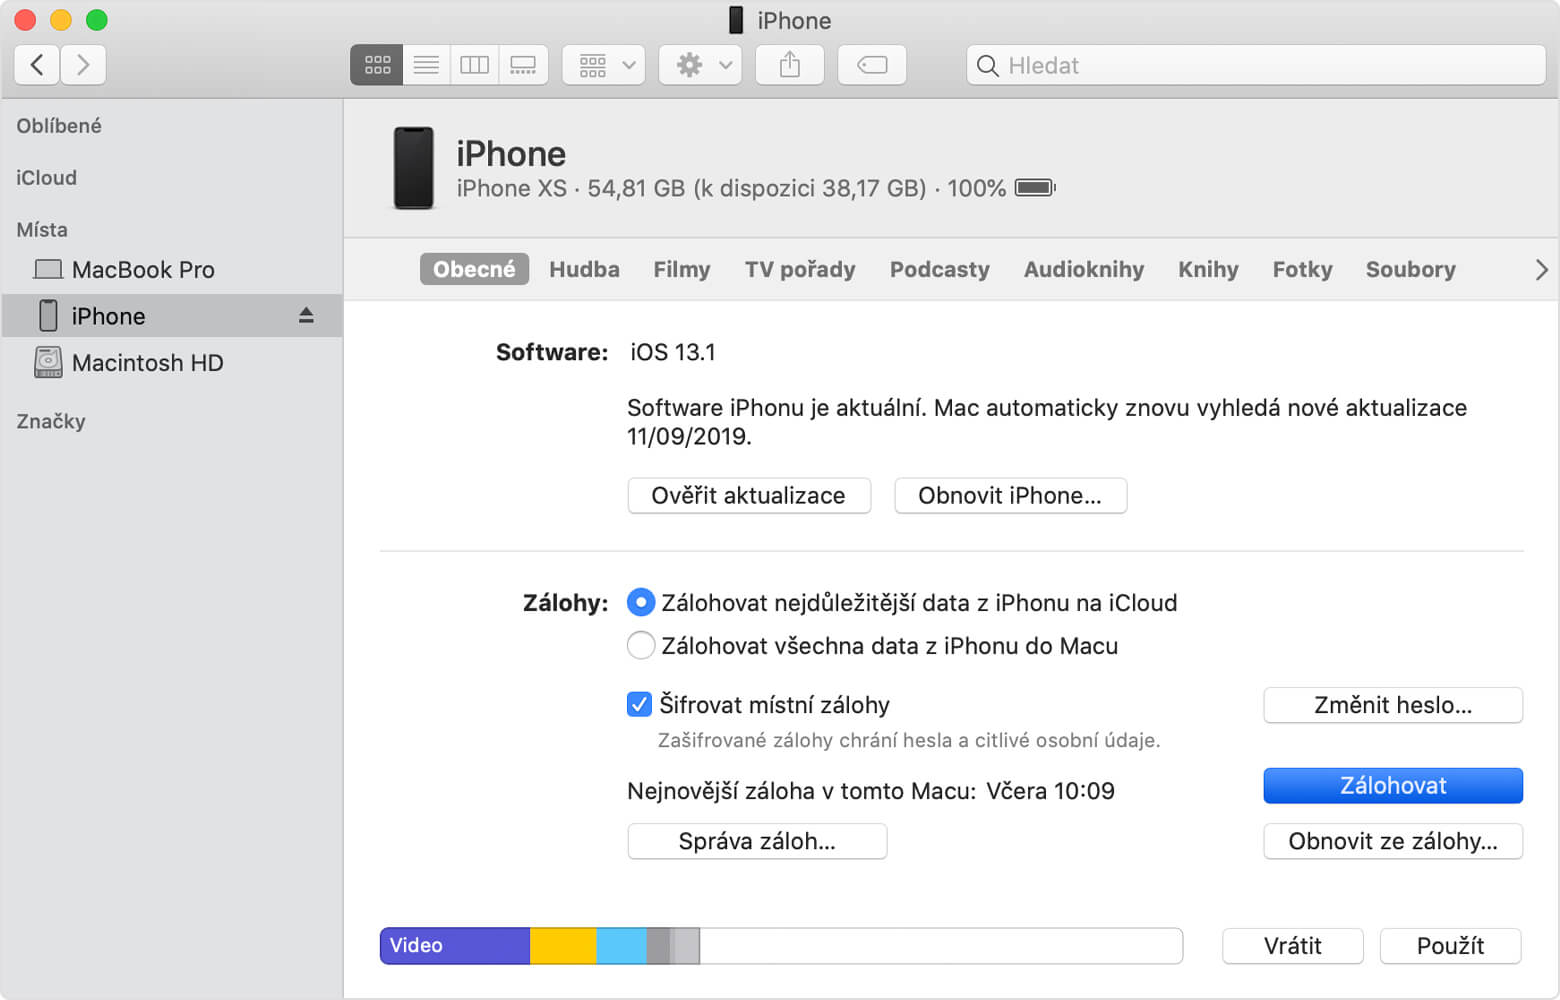Screen dimensions: 1560x1000
Task: Click Obnovit iPhone... button
Action: [1010, 496]
